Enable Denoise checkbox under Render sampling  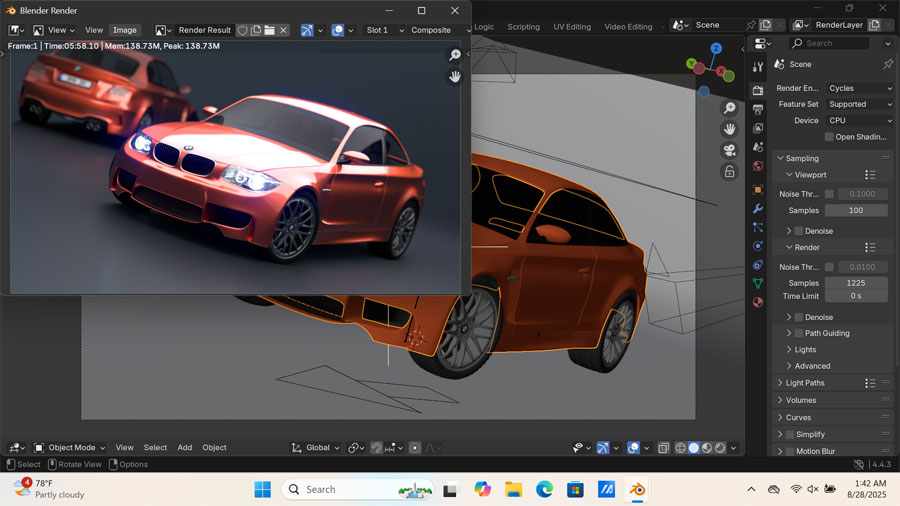[x=798, y=317]
